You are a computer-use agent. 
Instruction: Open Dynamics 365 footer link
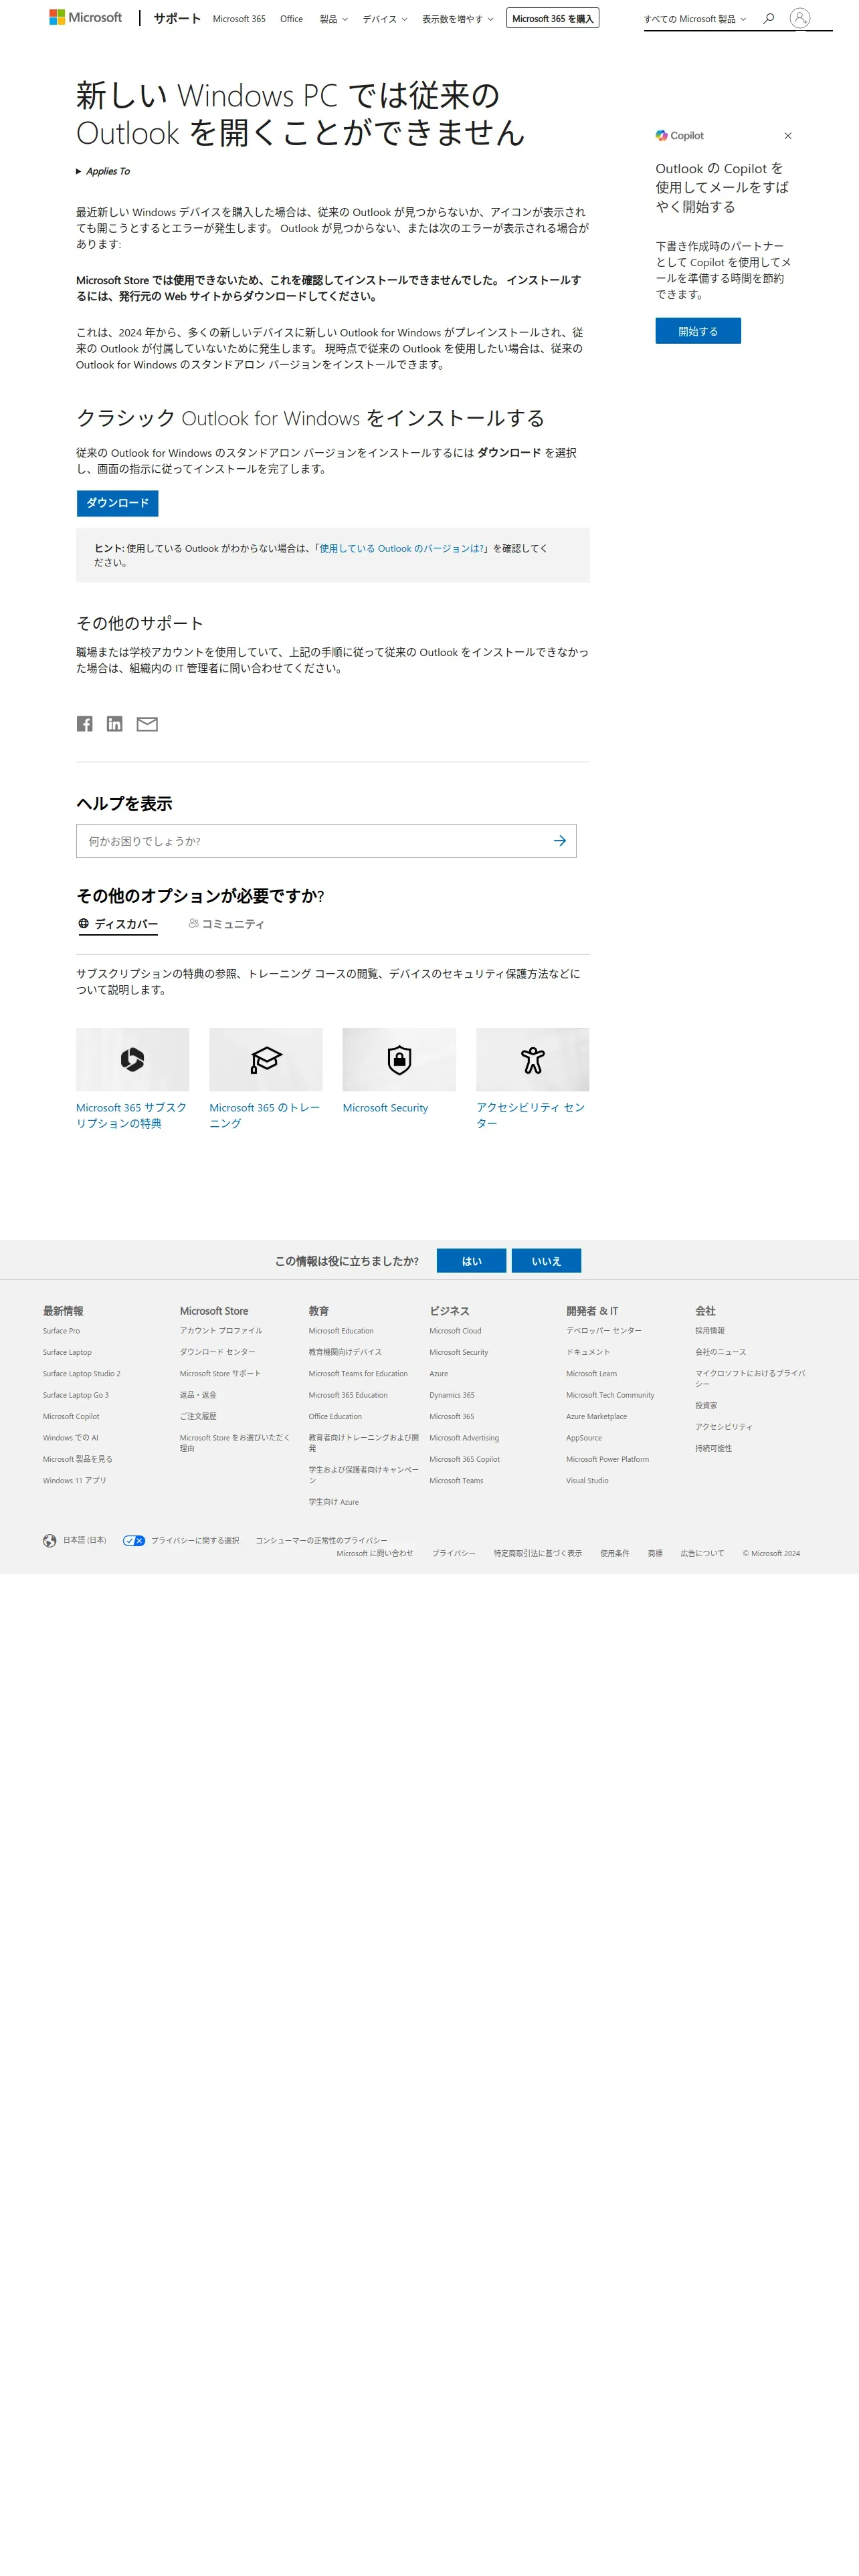[x=452, y=1395]
